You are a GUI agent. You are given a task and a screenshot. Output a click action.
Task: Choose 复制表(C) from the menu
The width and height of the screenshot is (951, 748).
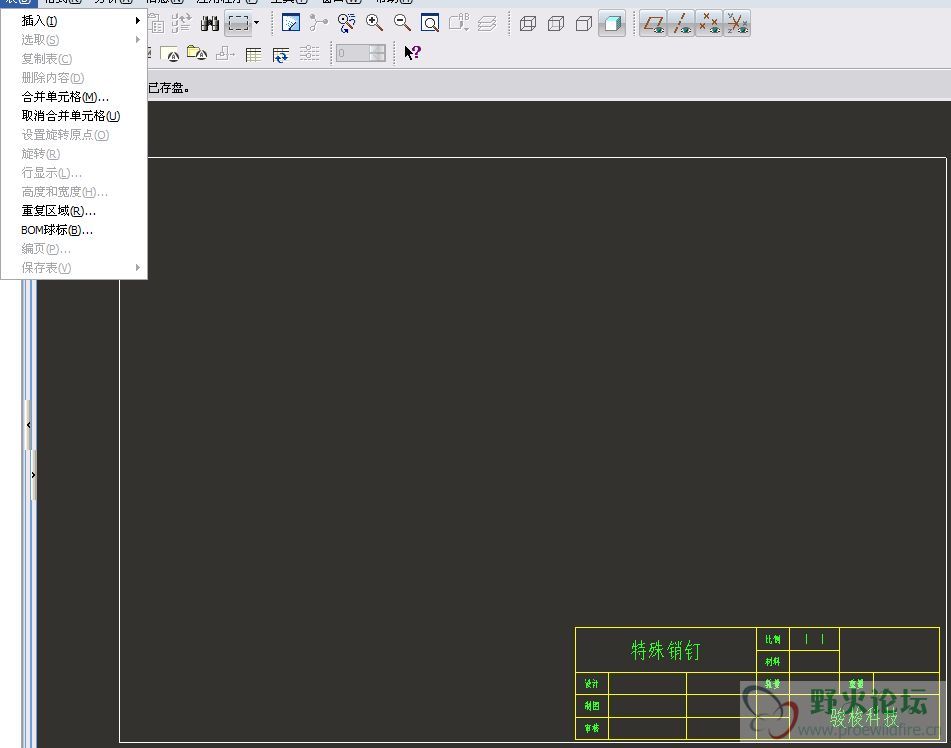pyautogui.click(x=74, y=59)
